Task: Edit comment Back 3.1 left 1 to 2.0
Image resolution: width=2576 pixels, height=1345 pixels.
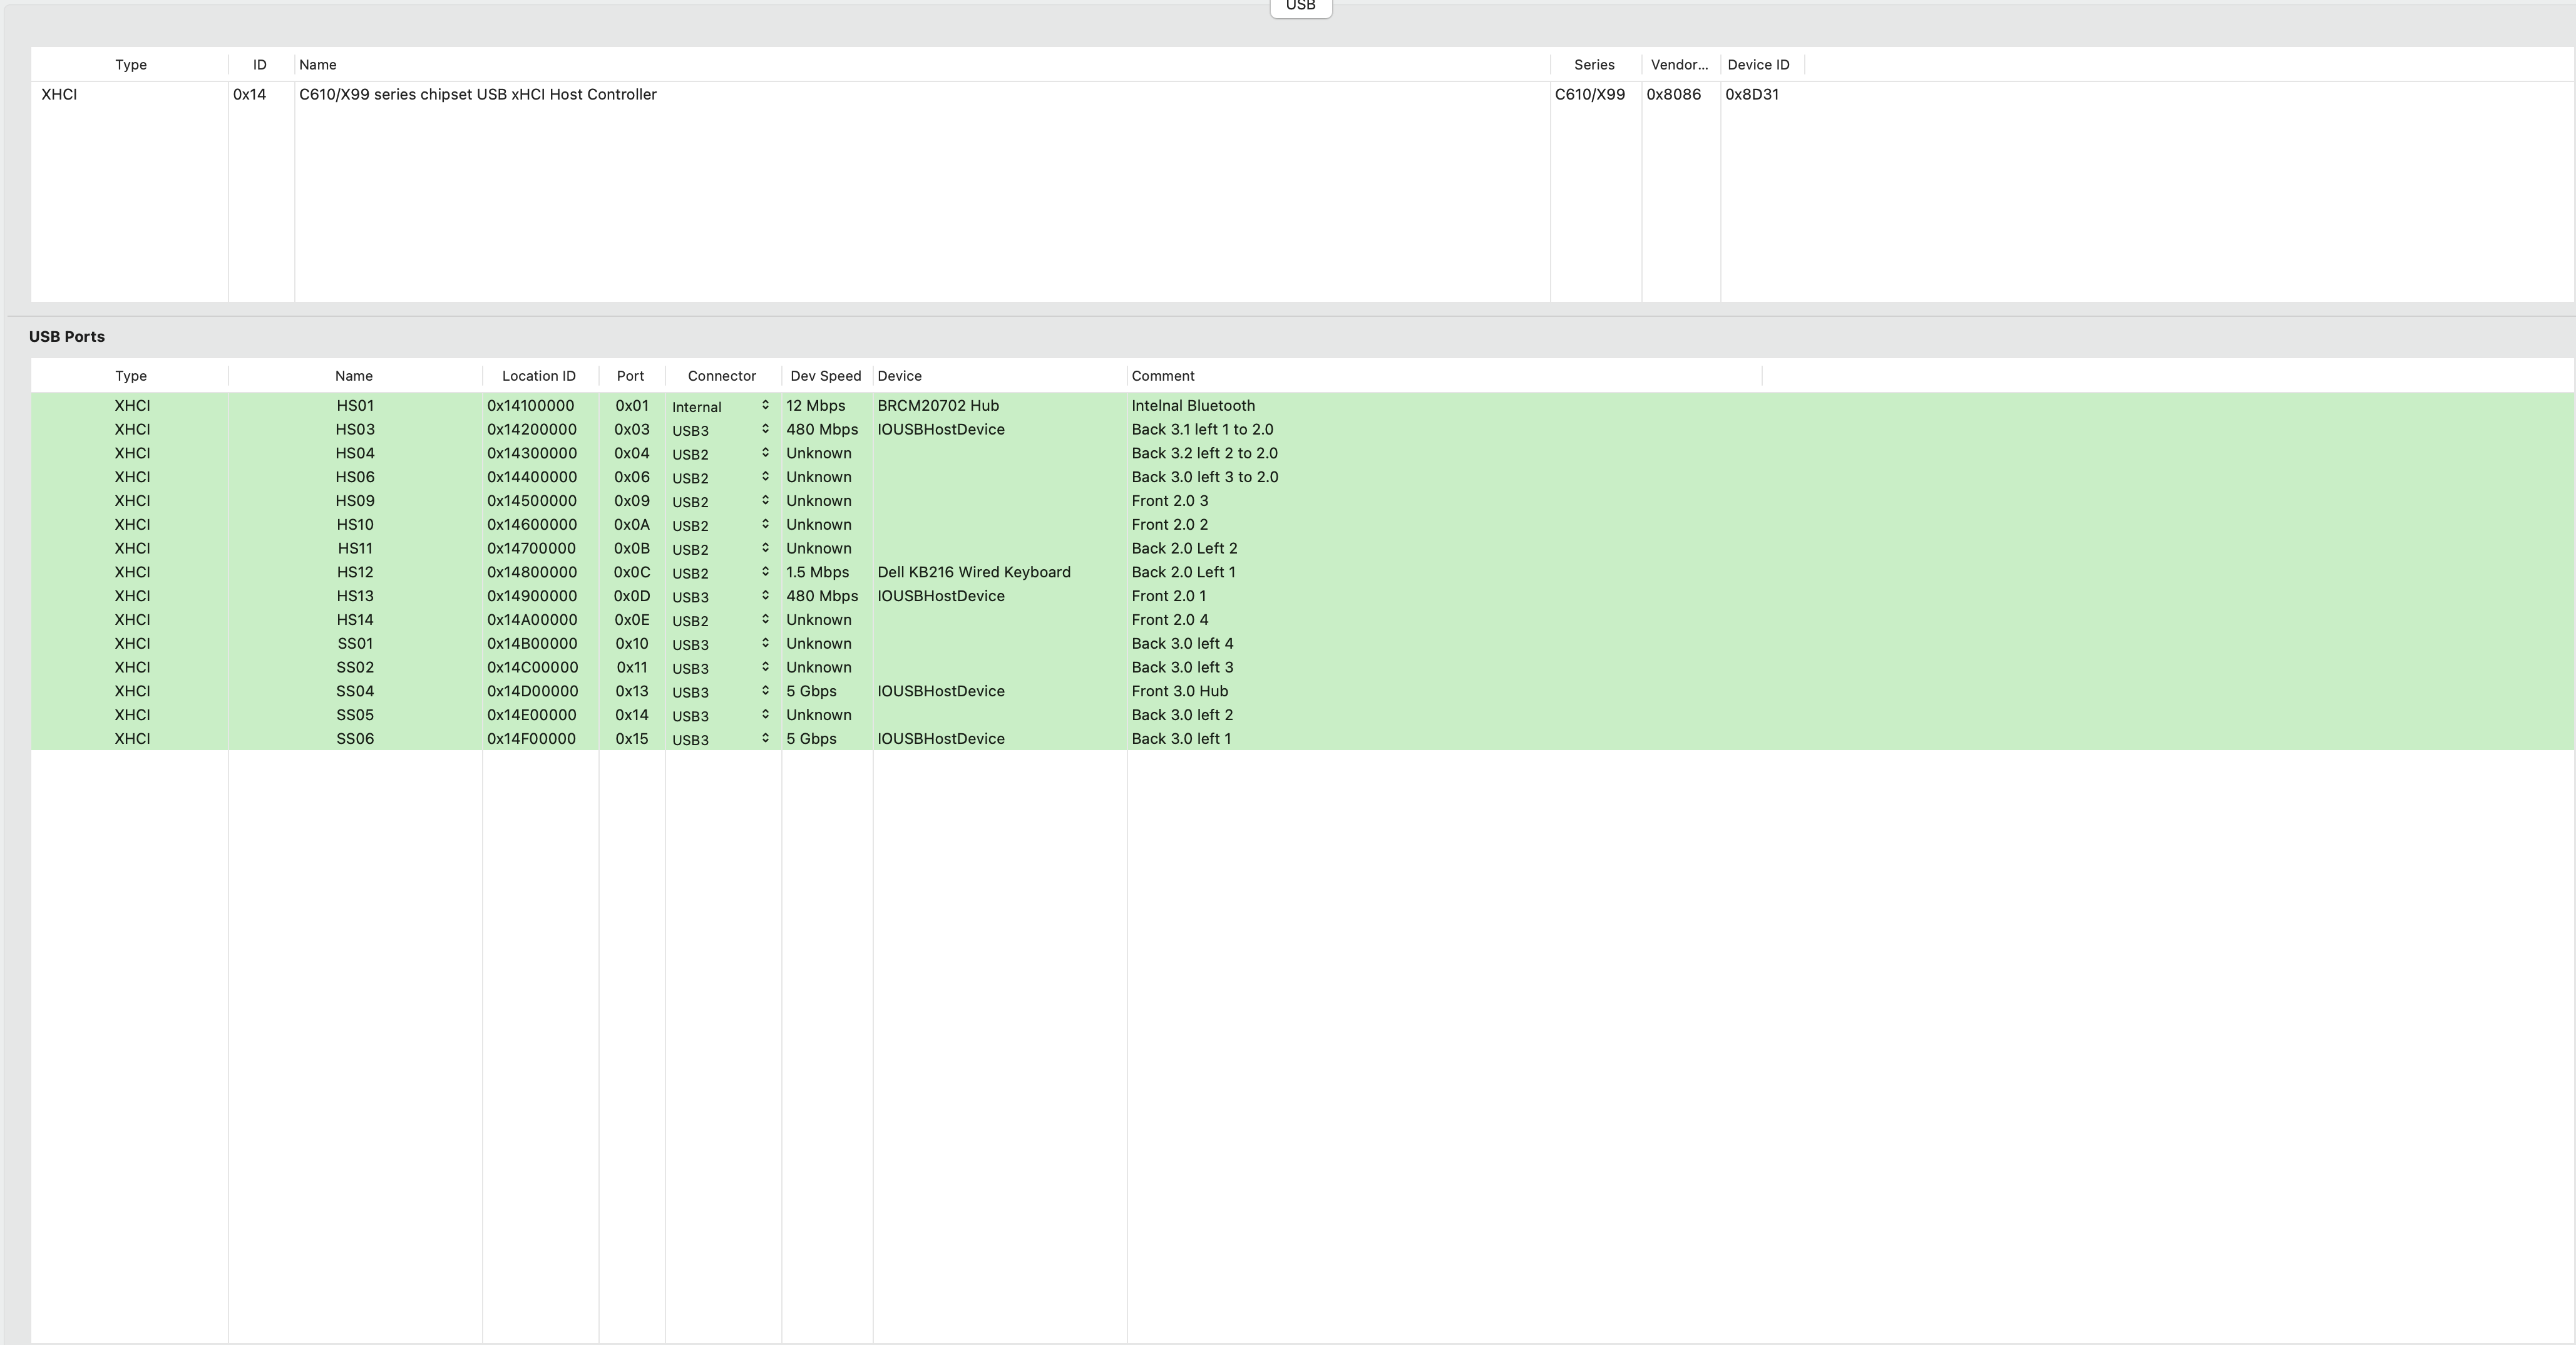Action: pyautogui.click(x=1202, y=430)
